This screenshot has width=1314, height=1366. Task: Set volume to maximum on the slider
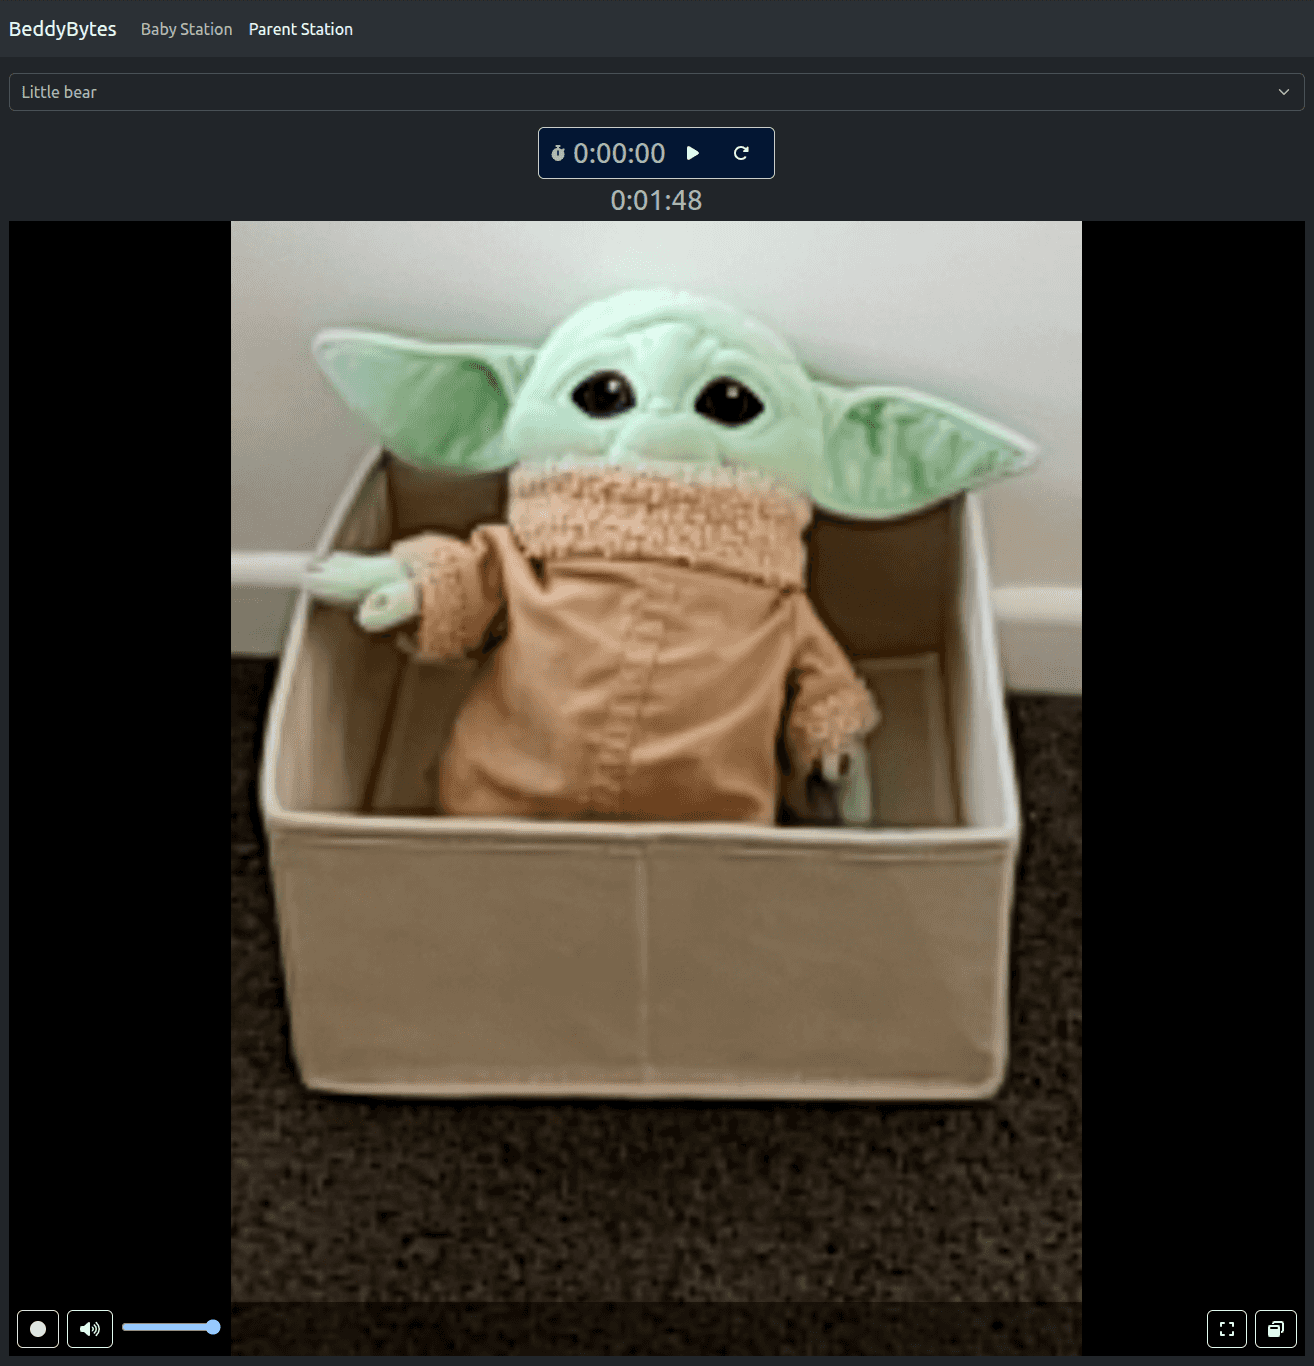214,1326
